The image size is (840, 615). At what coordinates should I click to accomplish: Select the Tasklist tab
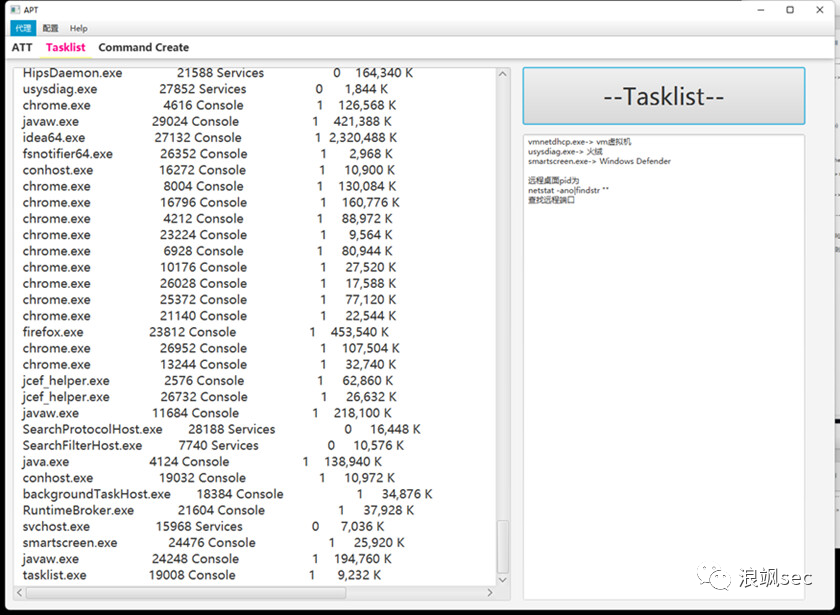[x=65, y=47]
